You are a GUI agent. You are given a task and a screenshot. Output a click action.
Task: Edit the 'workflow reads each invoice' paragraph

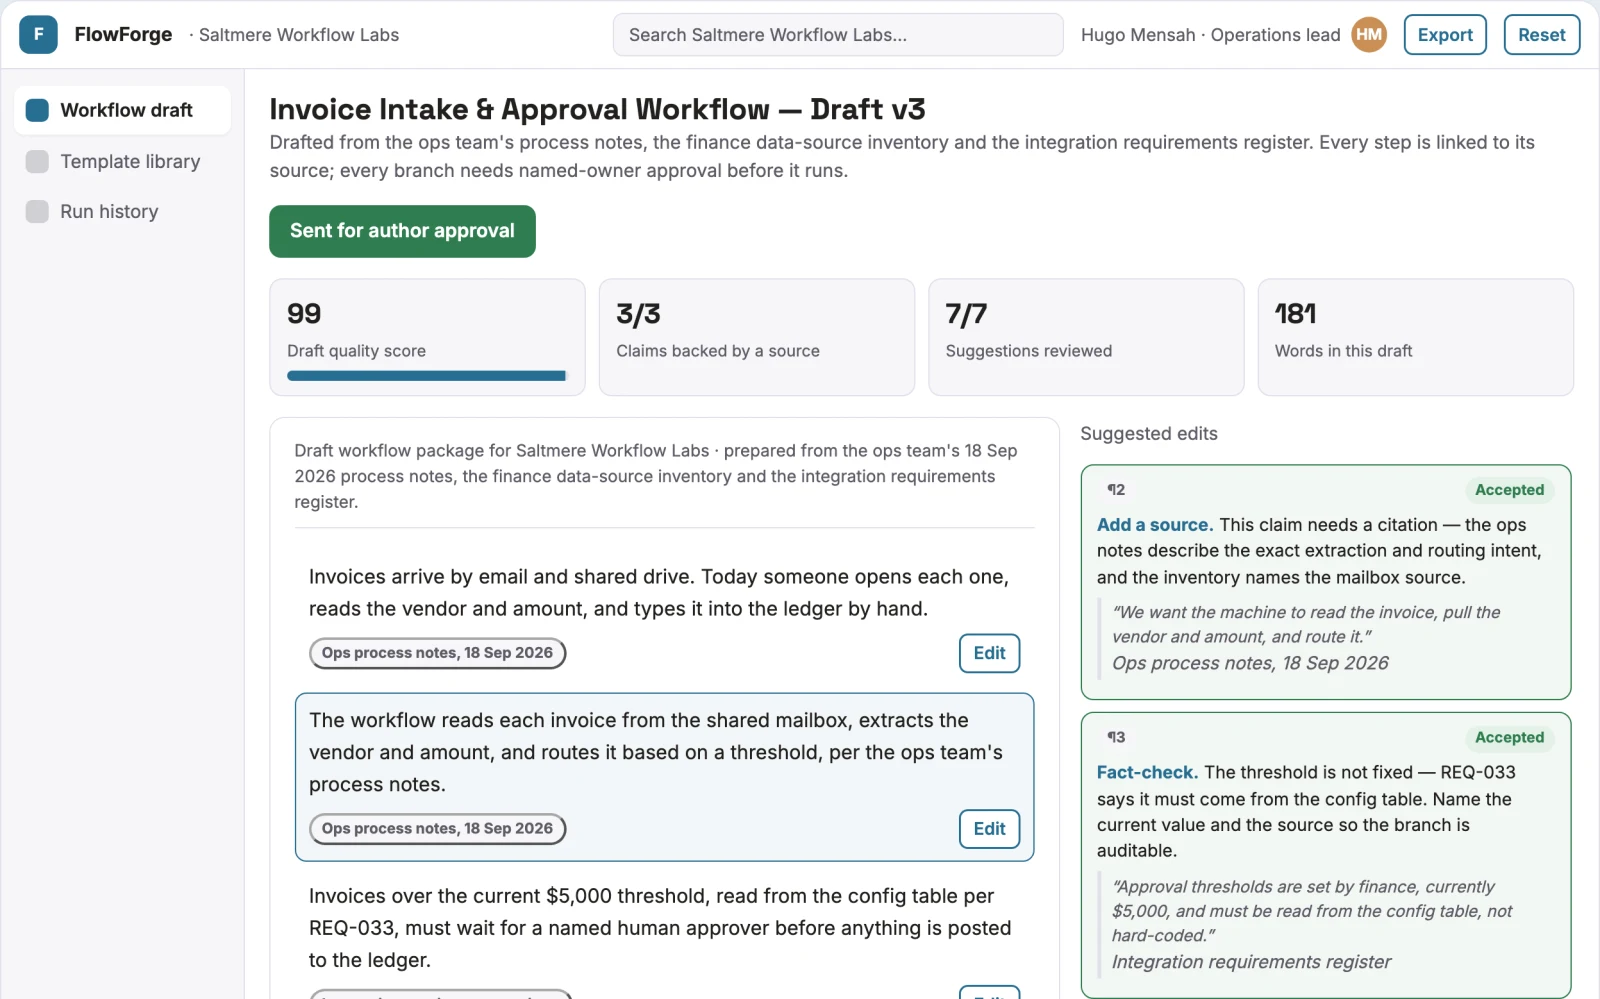pos(989,829)
